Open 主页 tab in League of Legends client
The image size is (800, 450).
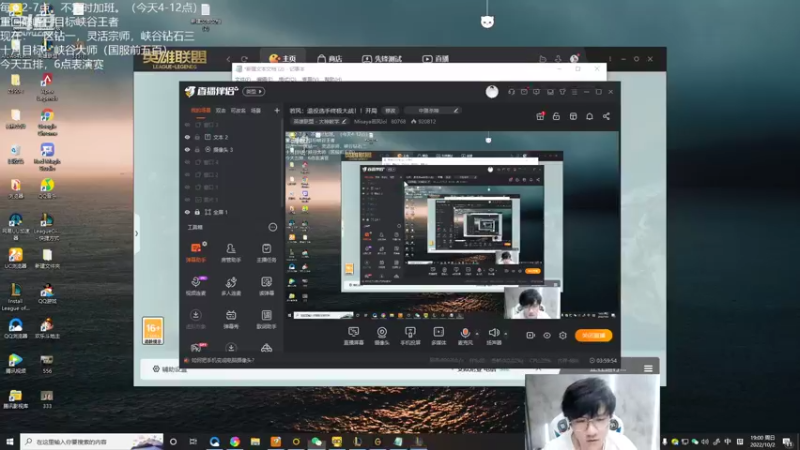tap(283, 58)
